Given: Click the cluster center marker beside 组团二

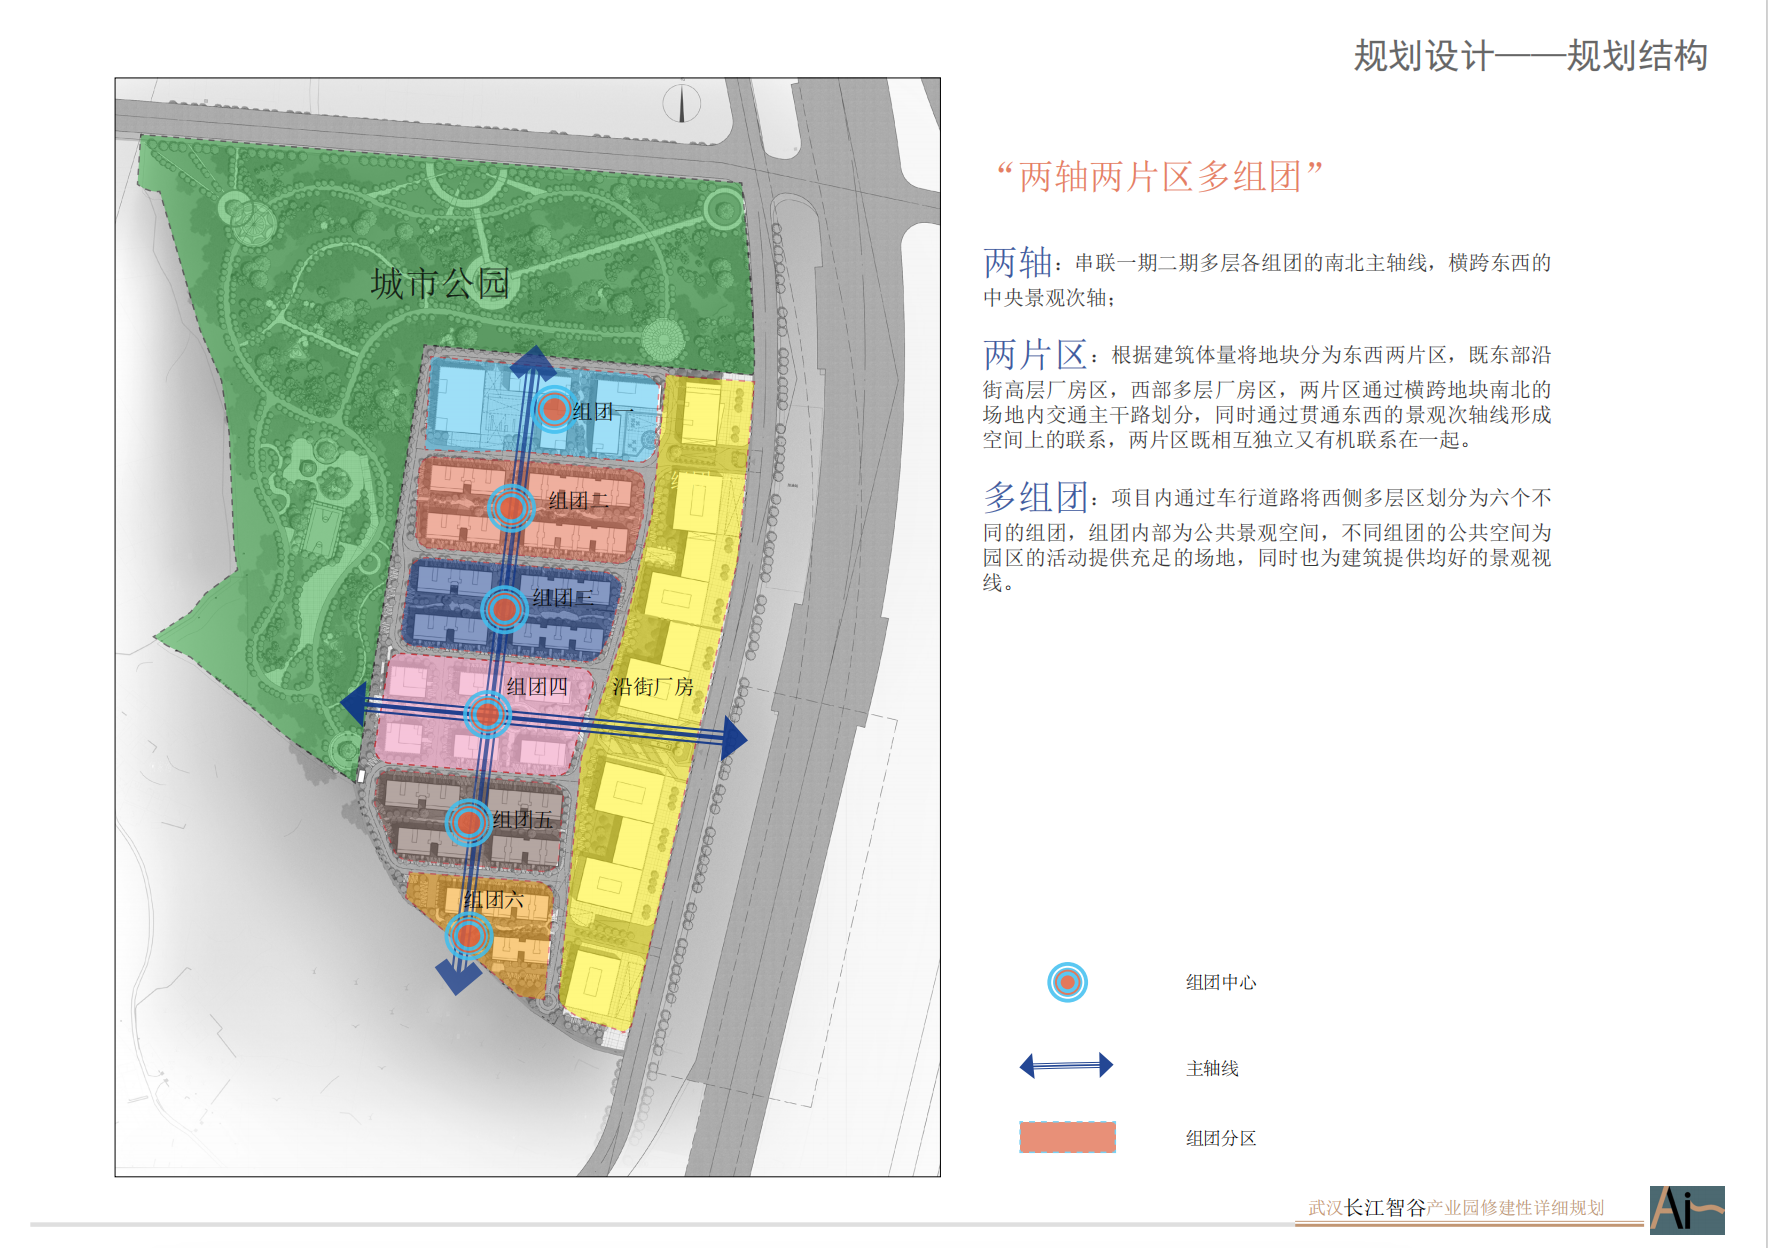Looking at the screenshot, I should [511, 508].
